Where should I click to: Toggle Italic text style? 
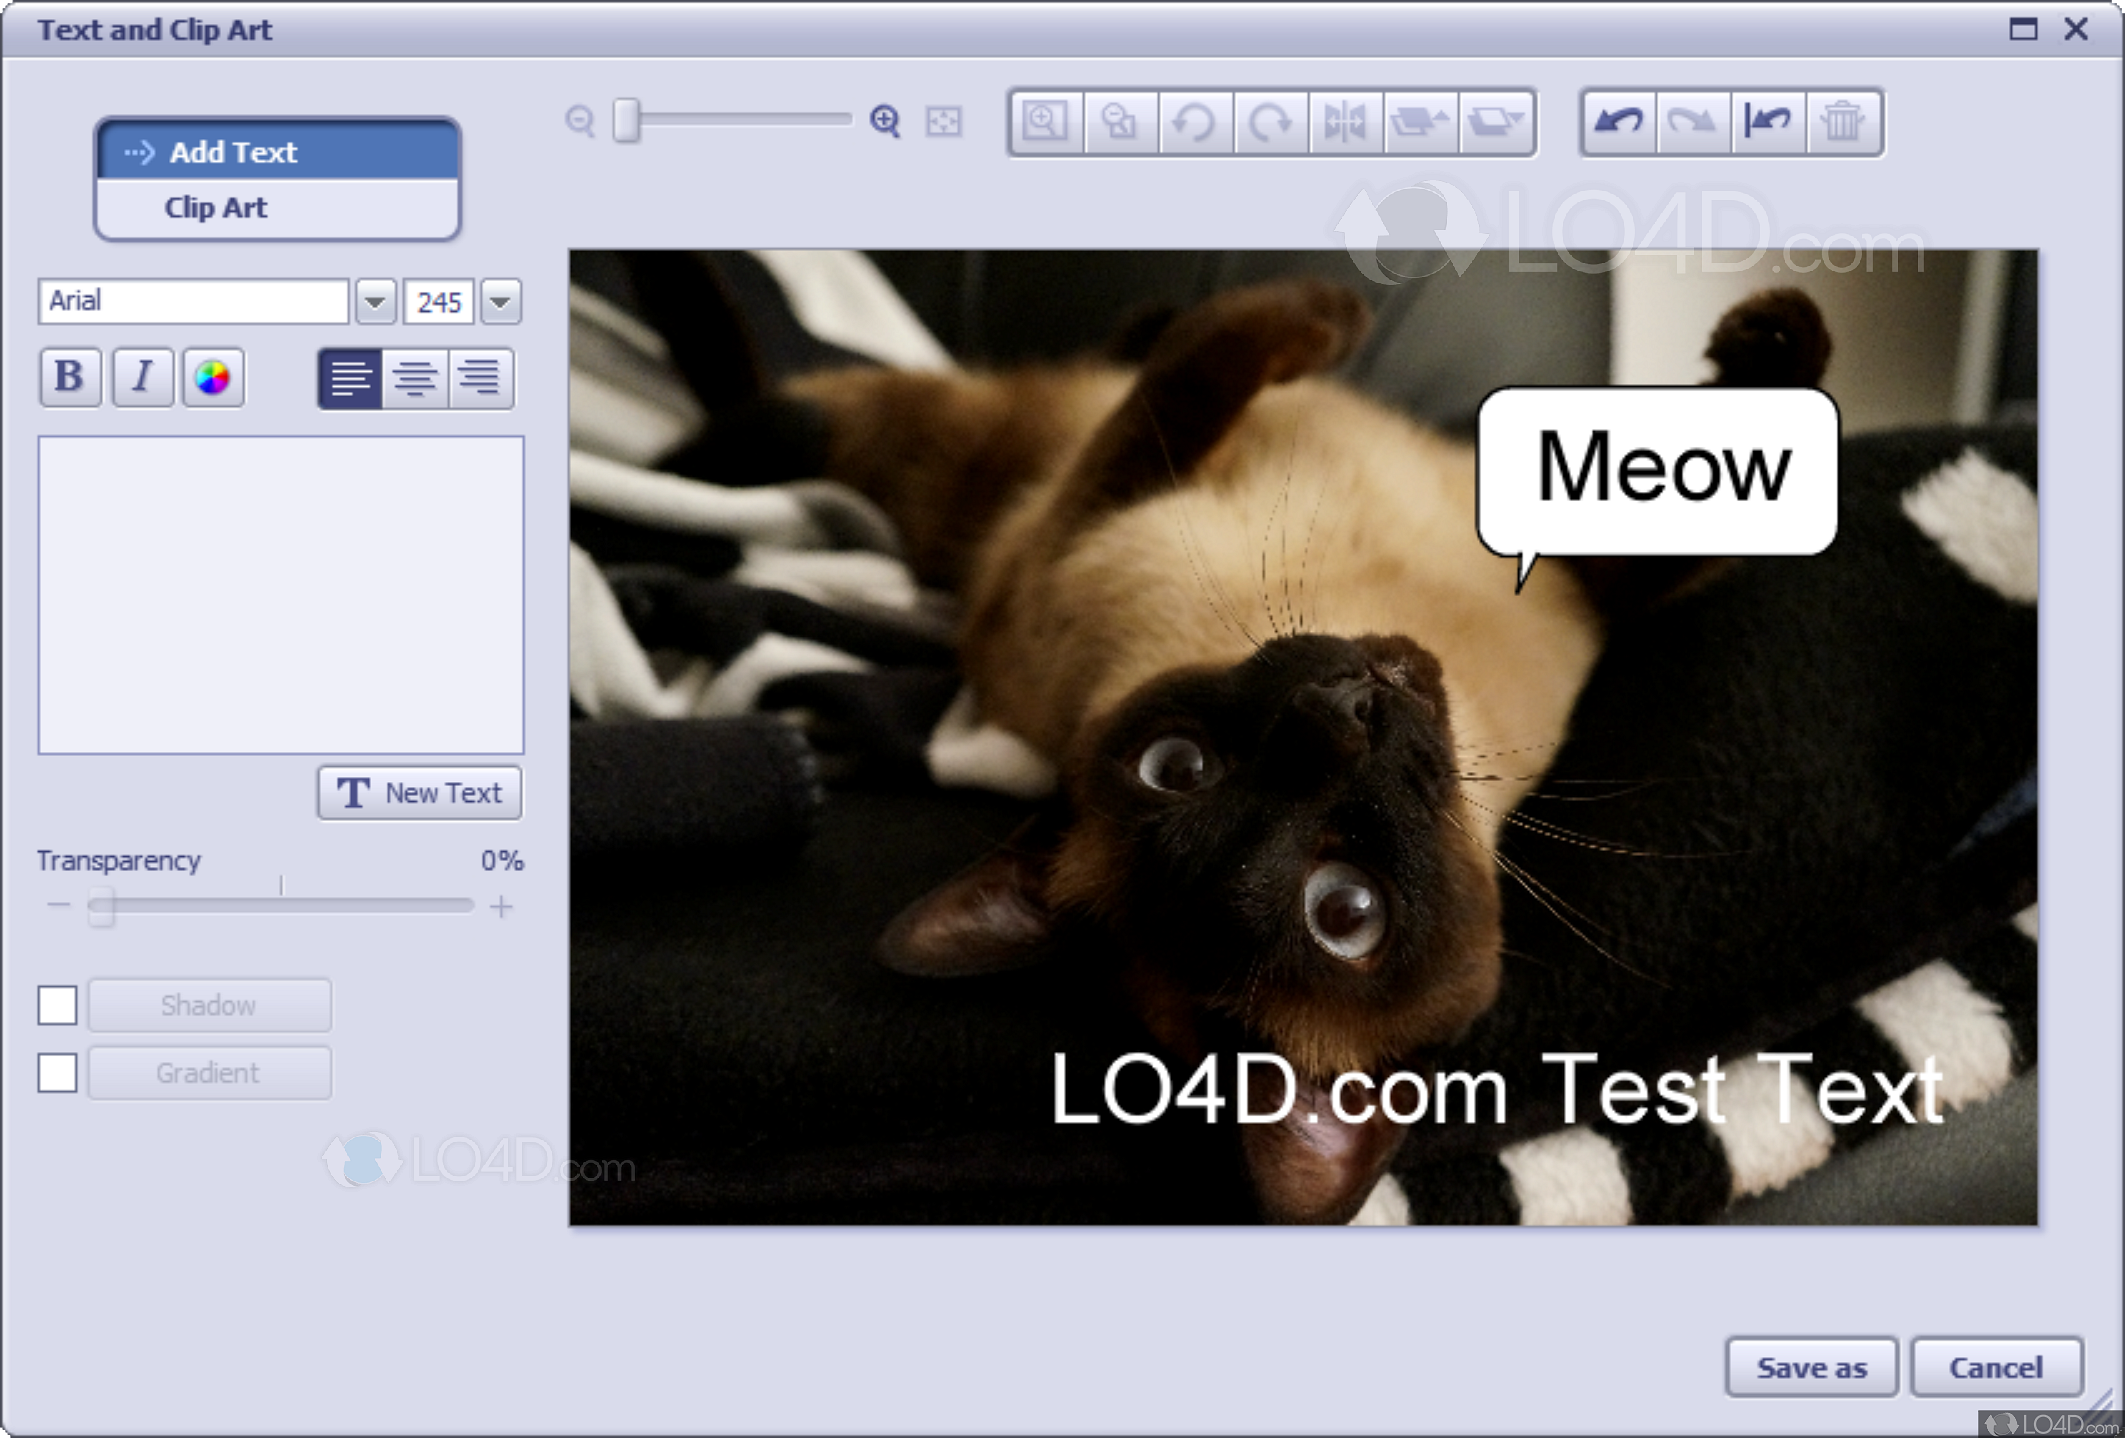coord(142,377)
